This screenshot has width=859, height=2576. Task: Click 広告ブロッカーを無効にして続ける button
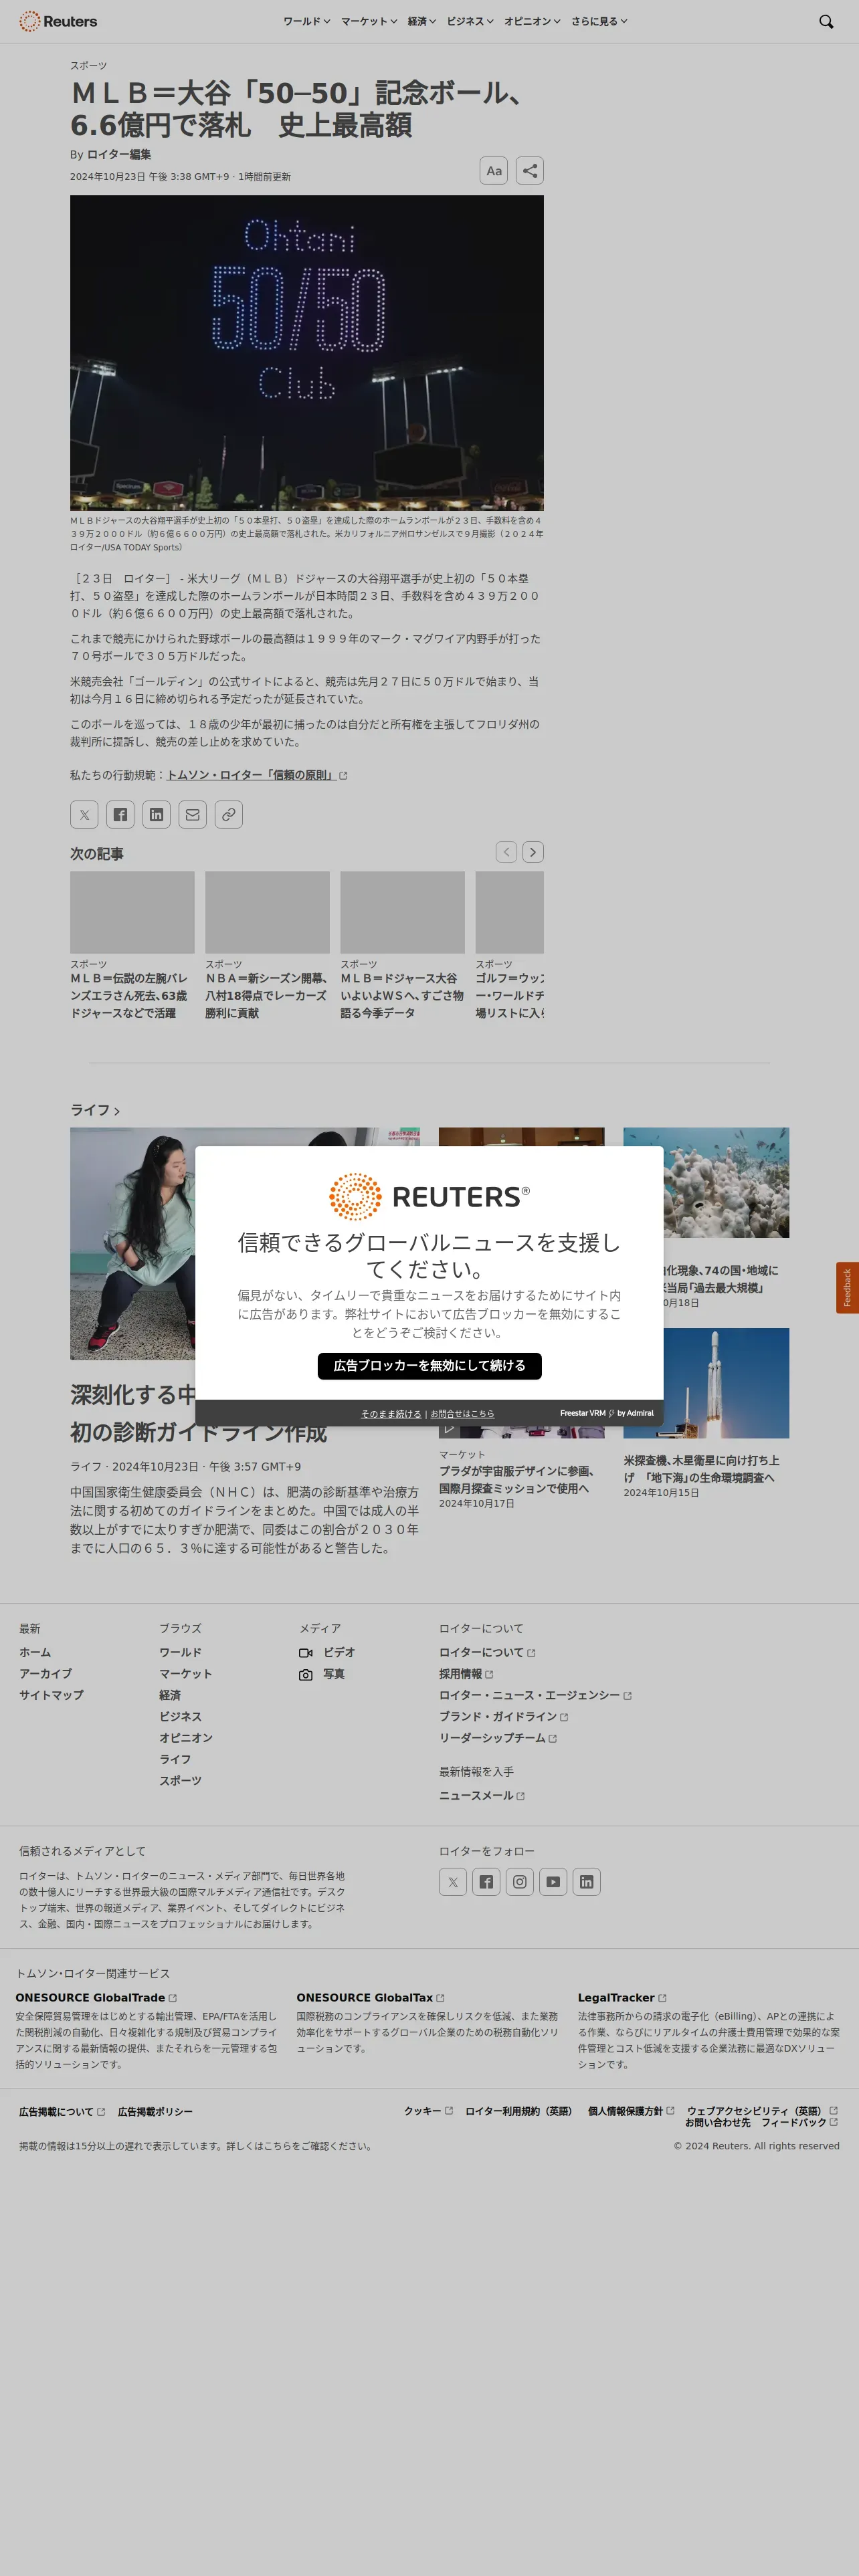click(429, 1365)
